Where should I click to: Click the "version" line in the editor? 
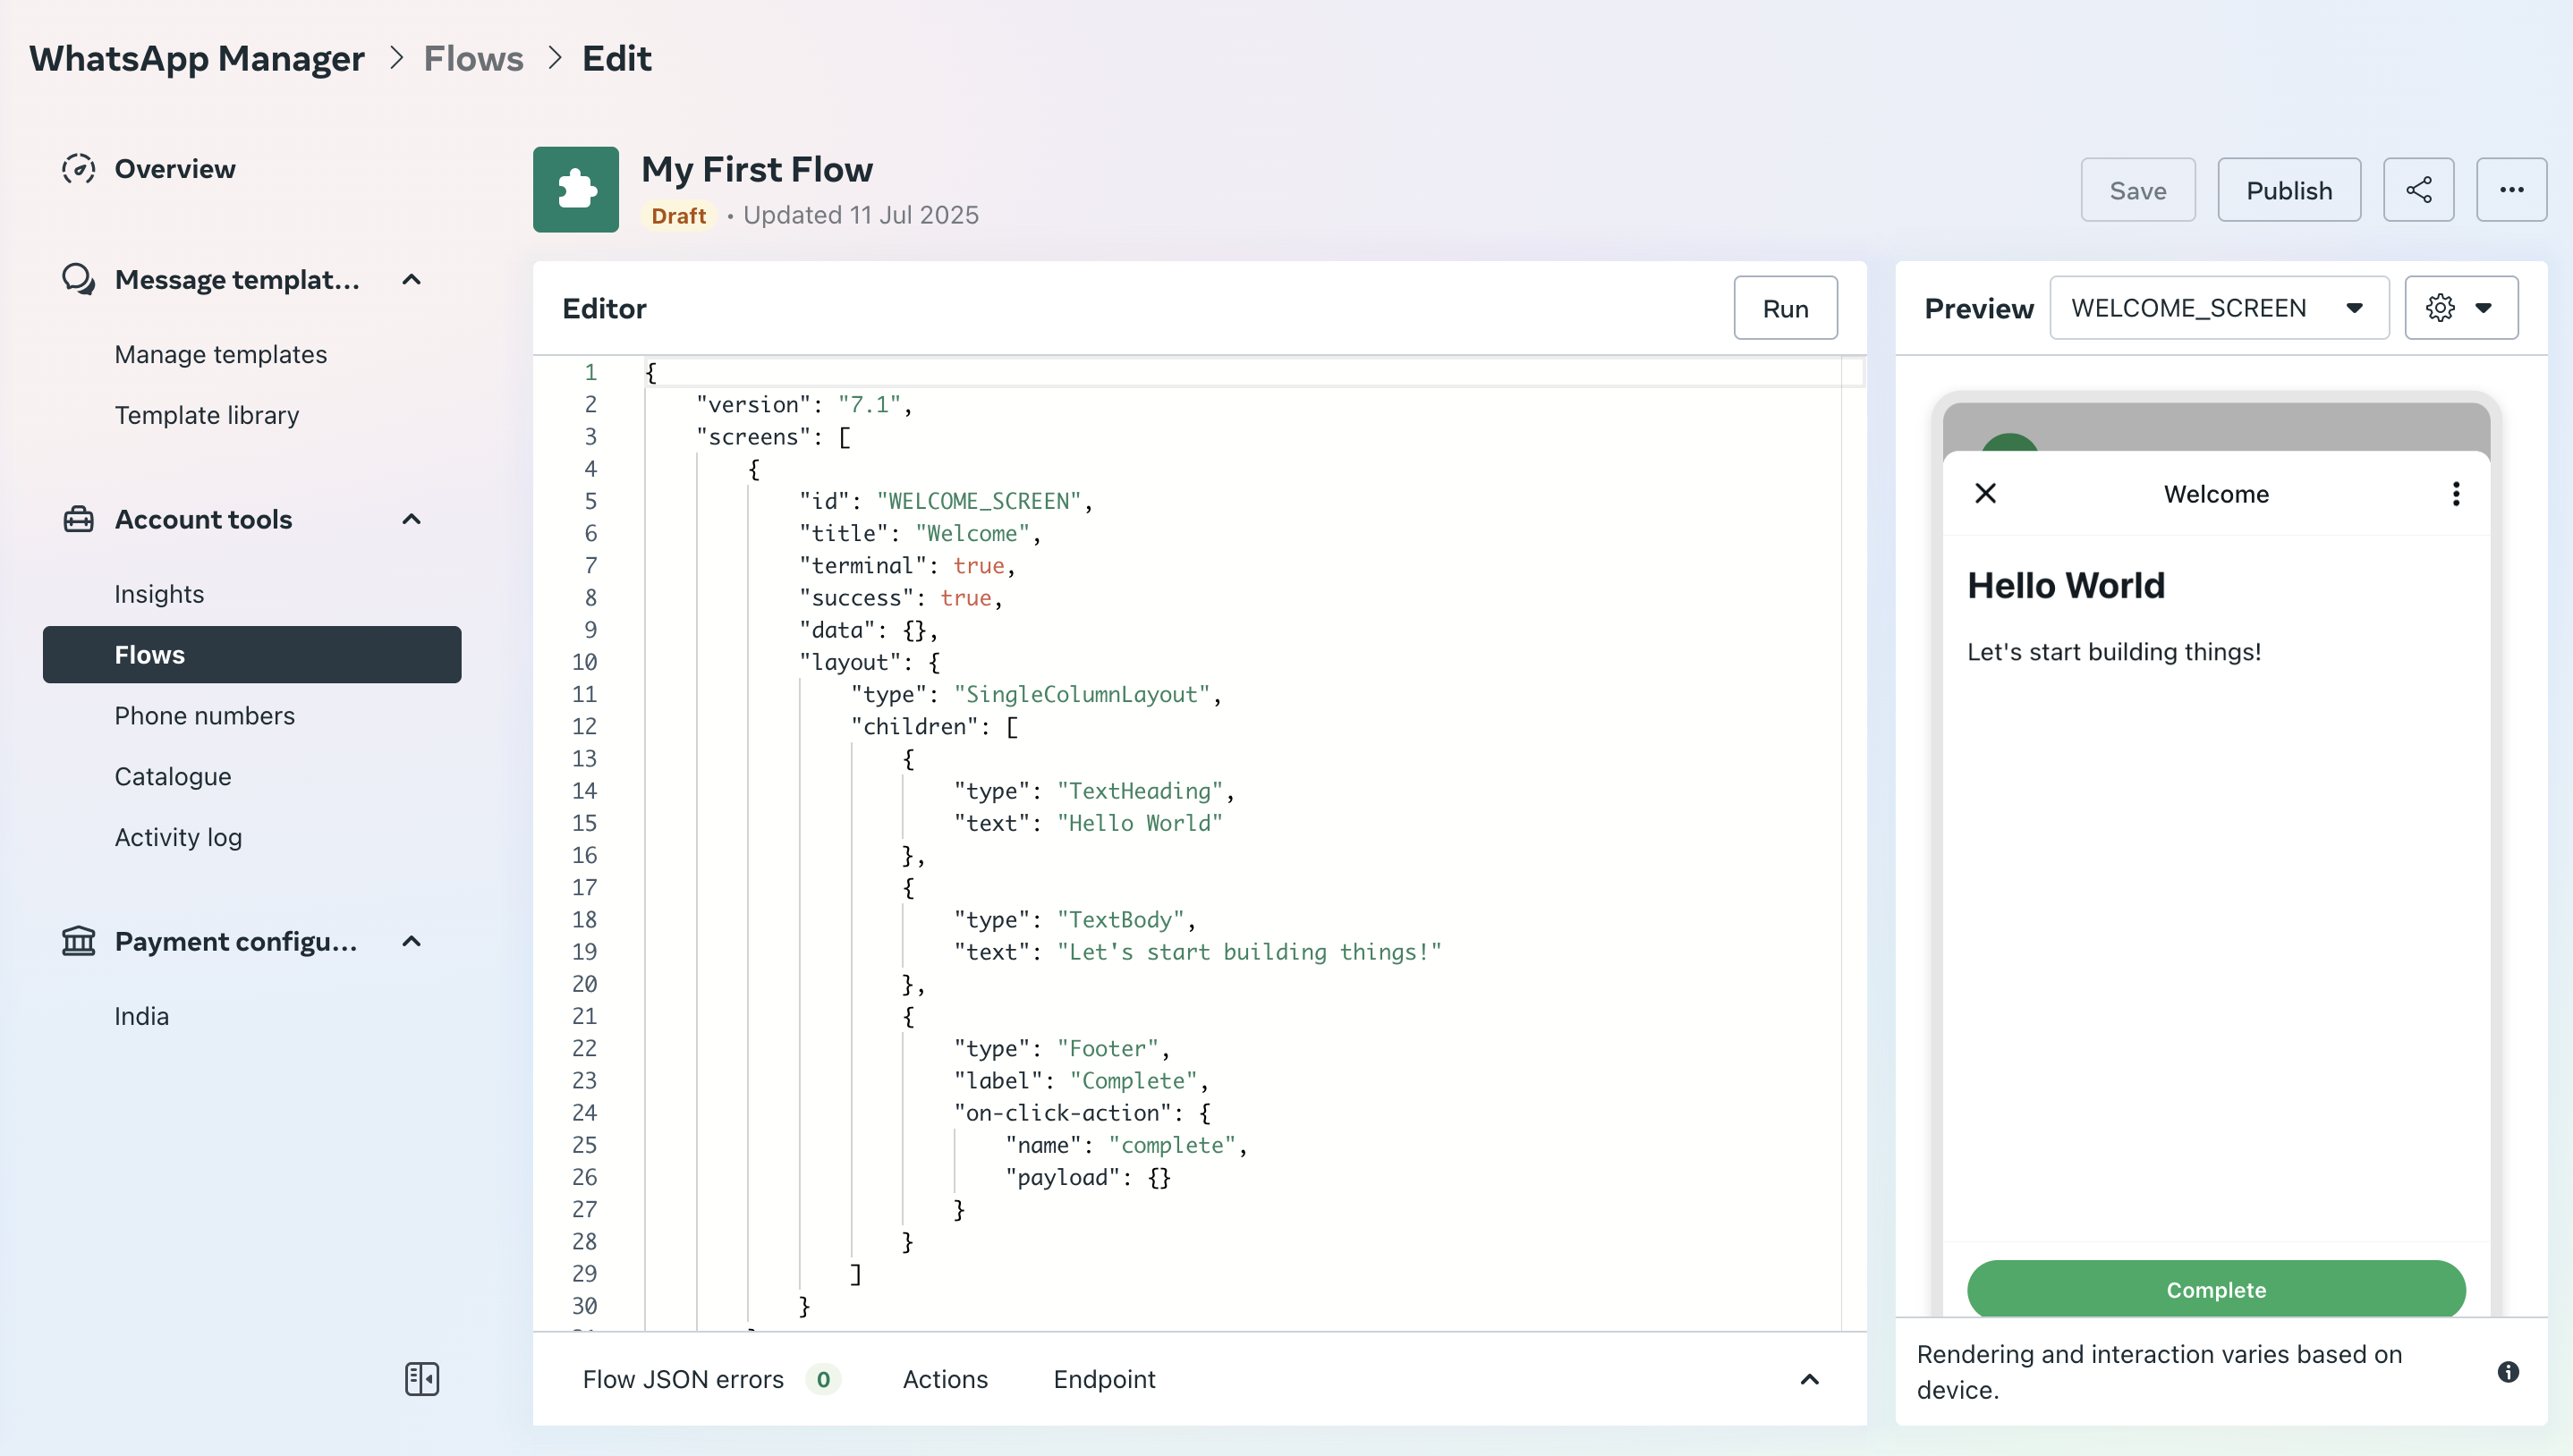804,405
